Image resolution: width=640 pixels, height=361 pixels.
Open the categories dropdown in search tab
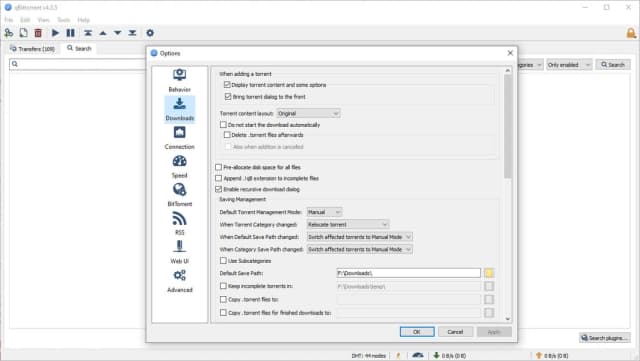click(531, 65)
